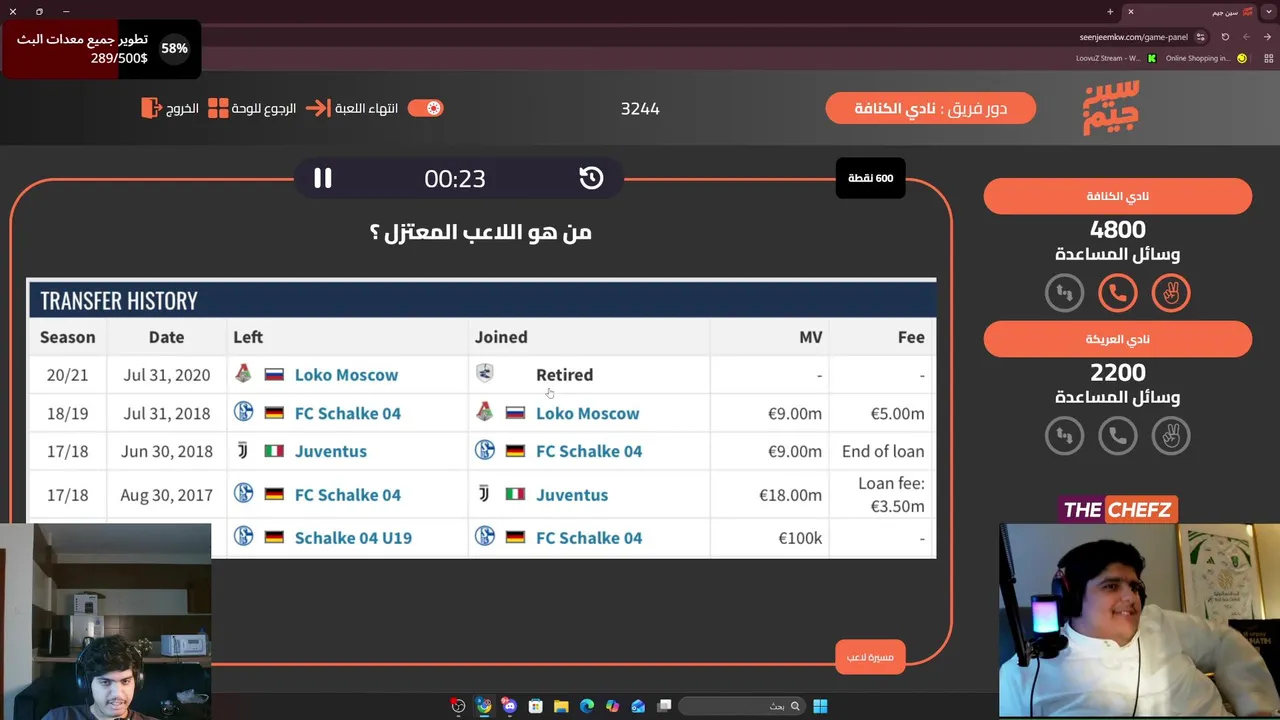Viewport: 1280px width, 720px height.
Task: Click the taskbar search box بحث
Action: point(742,706)
